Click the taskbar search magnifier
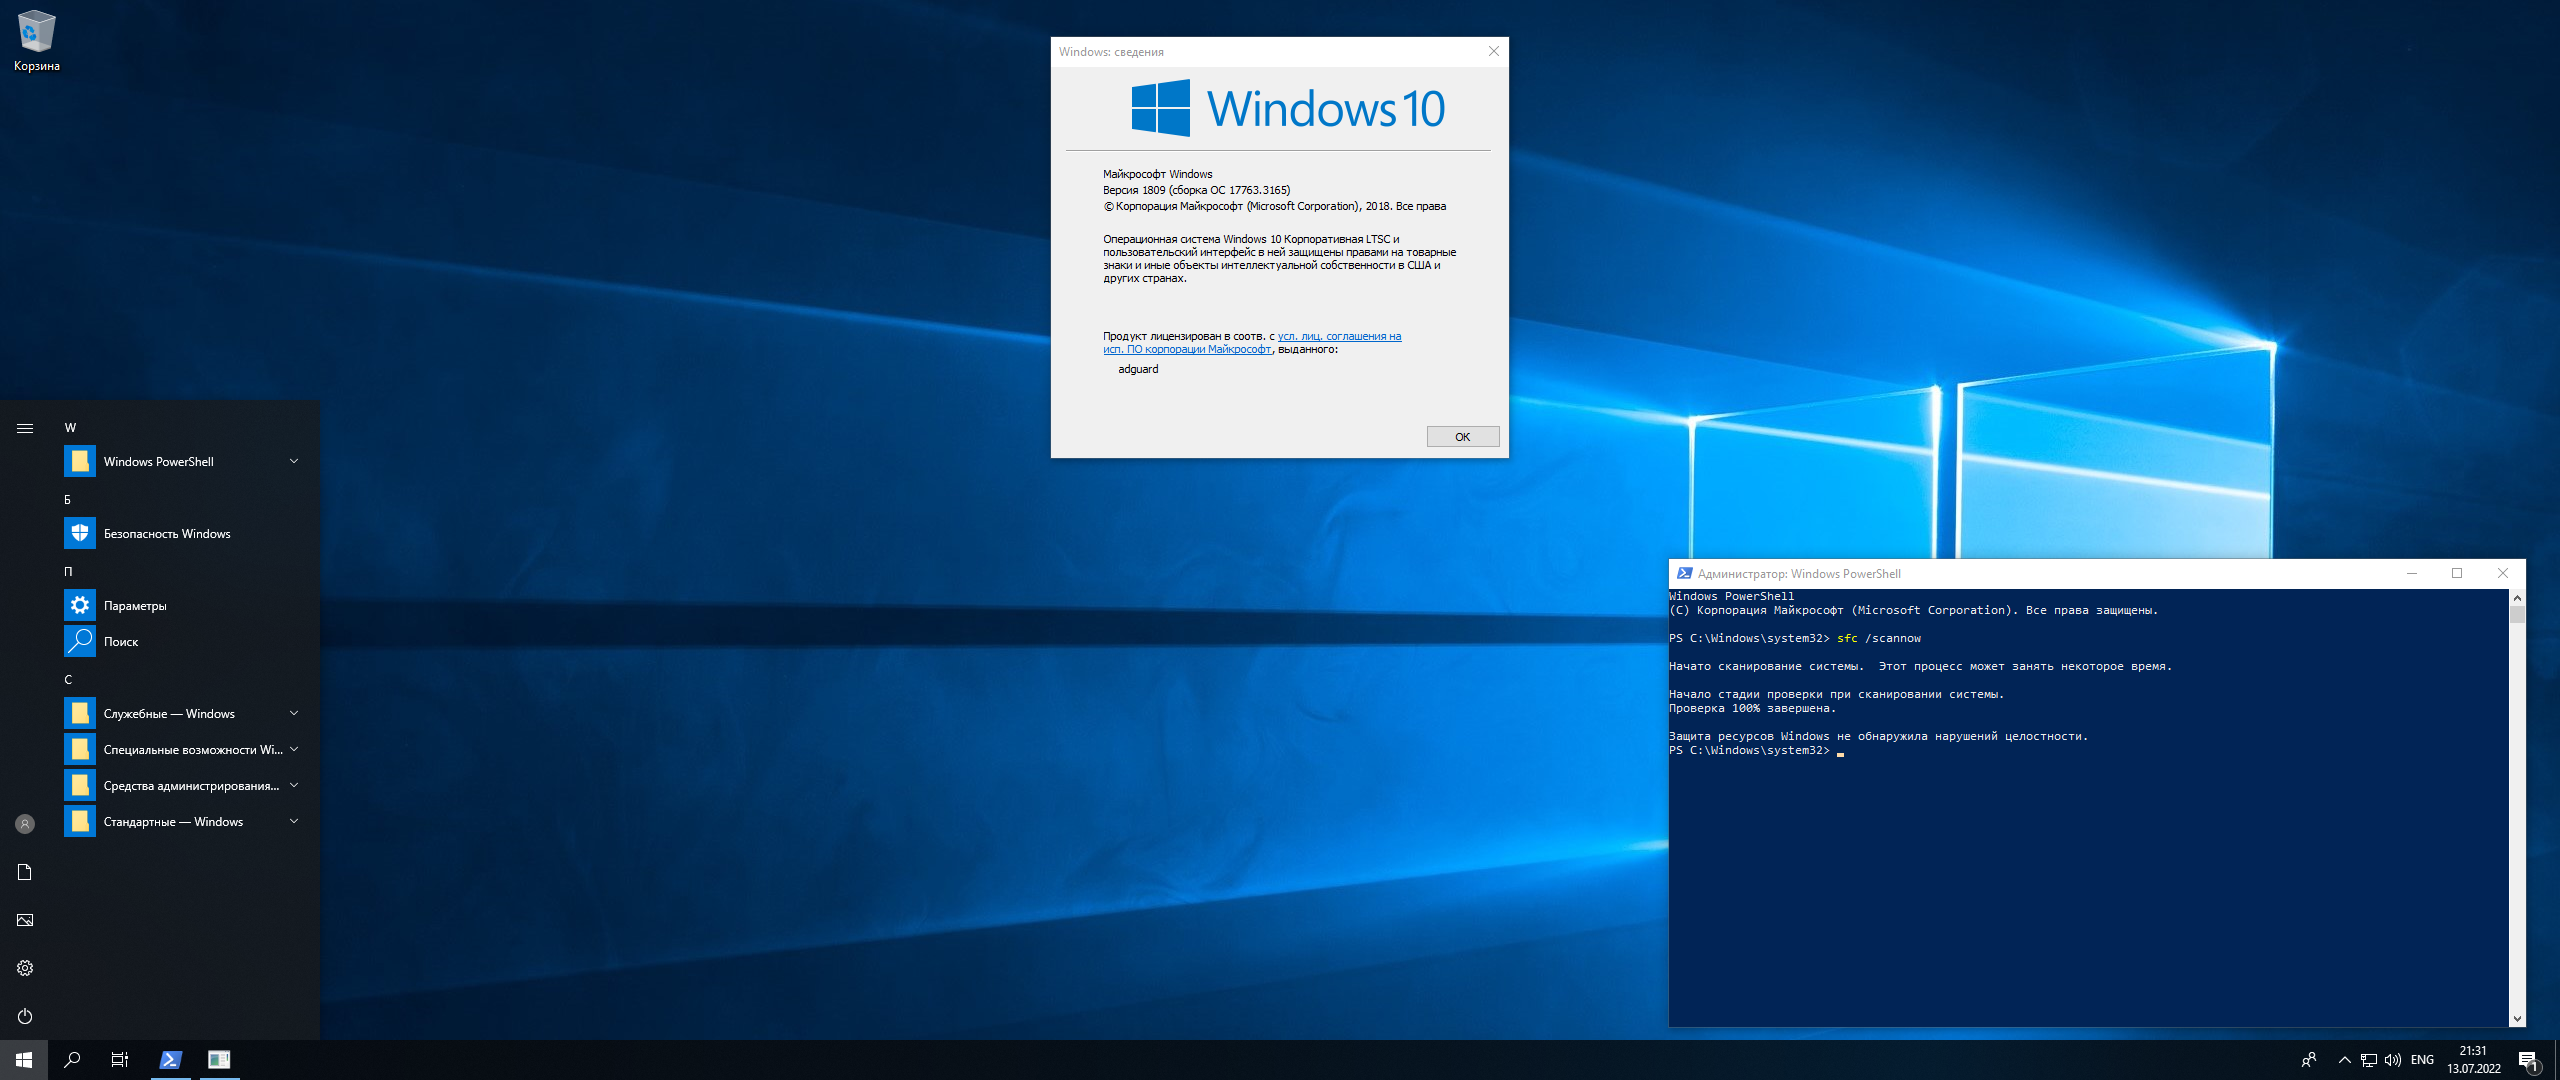2560x1080 pixels. point(72,1060)
